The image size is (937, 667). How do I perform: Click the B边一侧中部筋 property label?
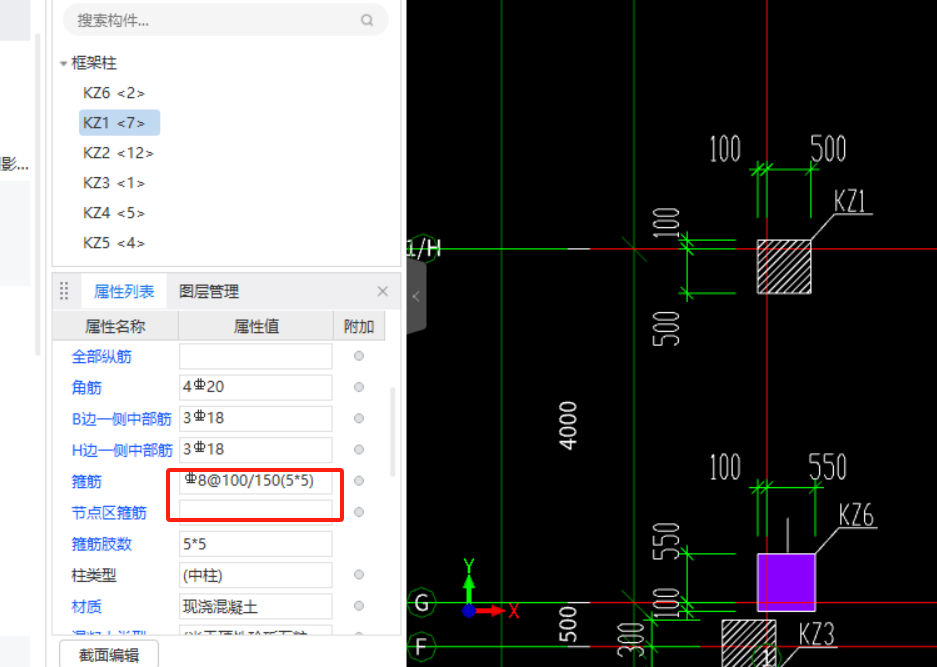click(x=122, y=419)
